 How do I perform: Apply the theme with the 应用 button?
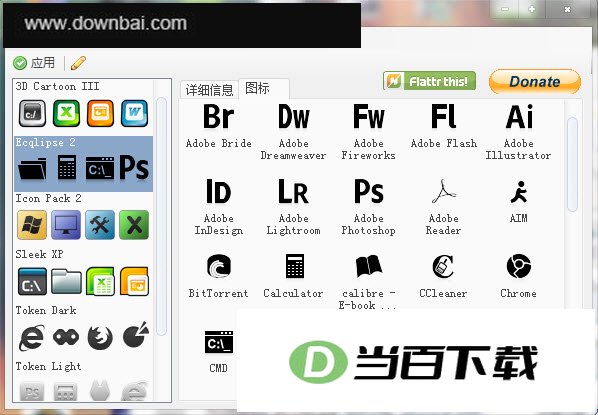(x=34, y=63)
